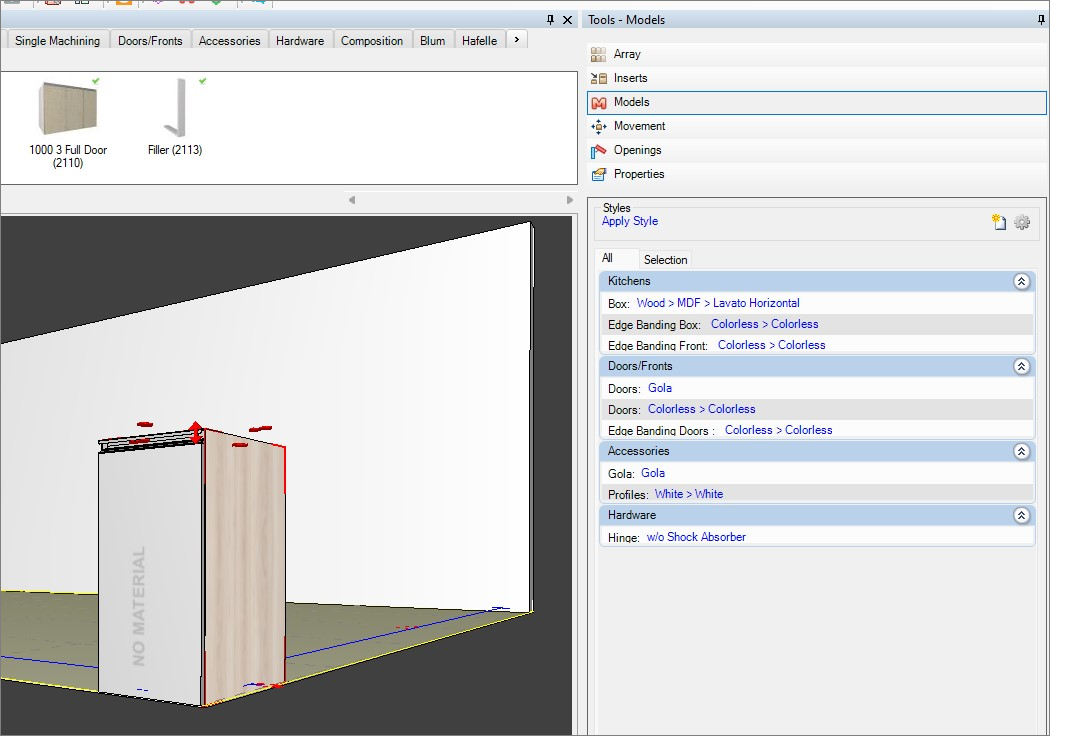Viewport: 1067px width, 748px height.
Task: Switch to the Selection styles tab
Action: 666,260
